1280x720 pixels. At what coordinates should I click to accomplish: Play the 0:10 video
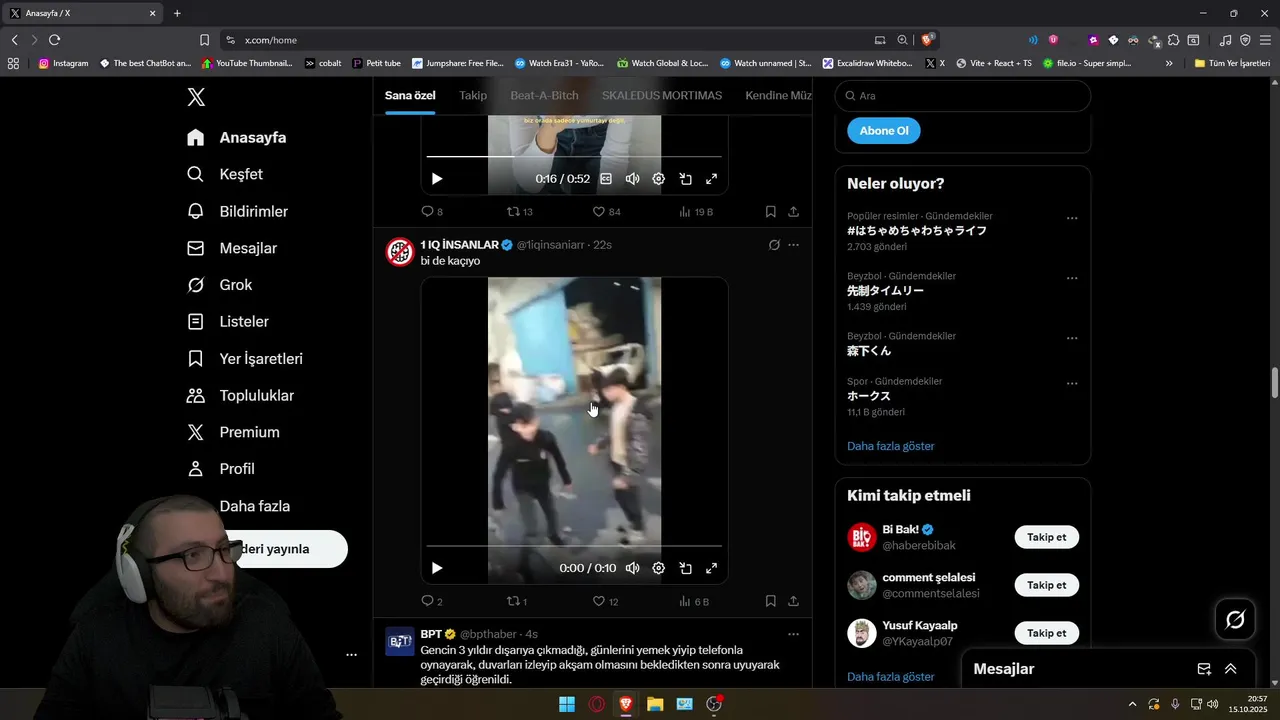pos(437,568)
